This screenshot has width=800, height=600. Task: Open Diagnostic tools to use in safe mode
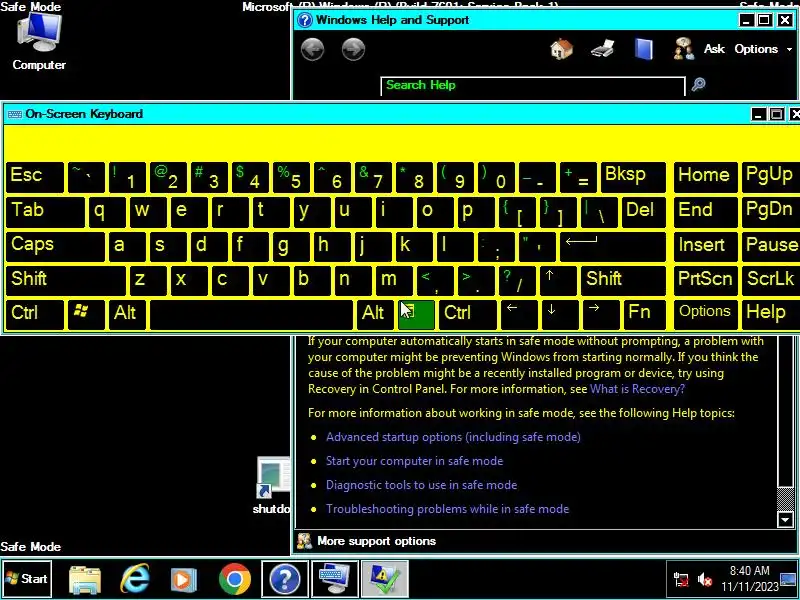421,485
